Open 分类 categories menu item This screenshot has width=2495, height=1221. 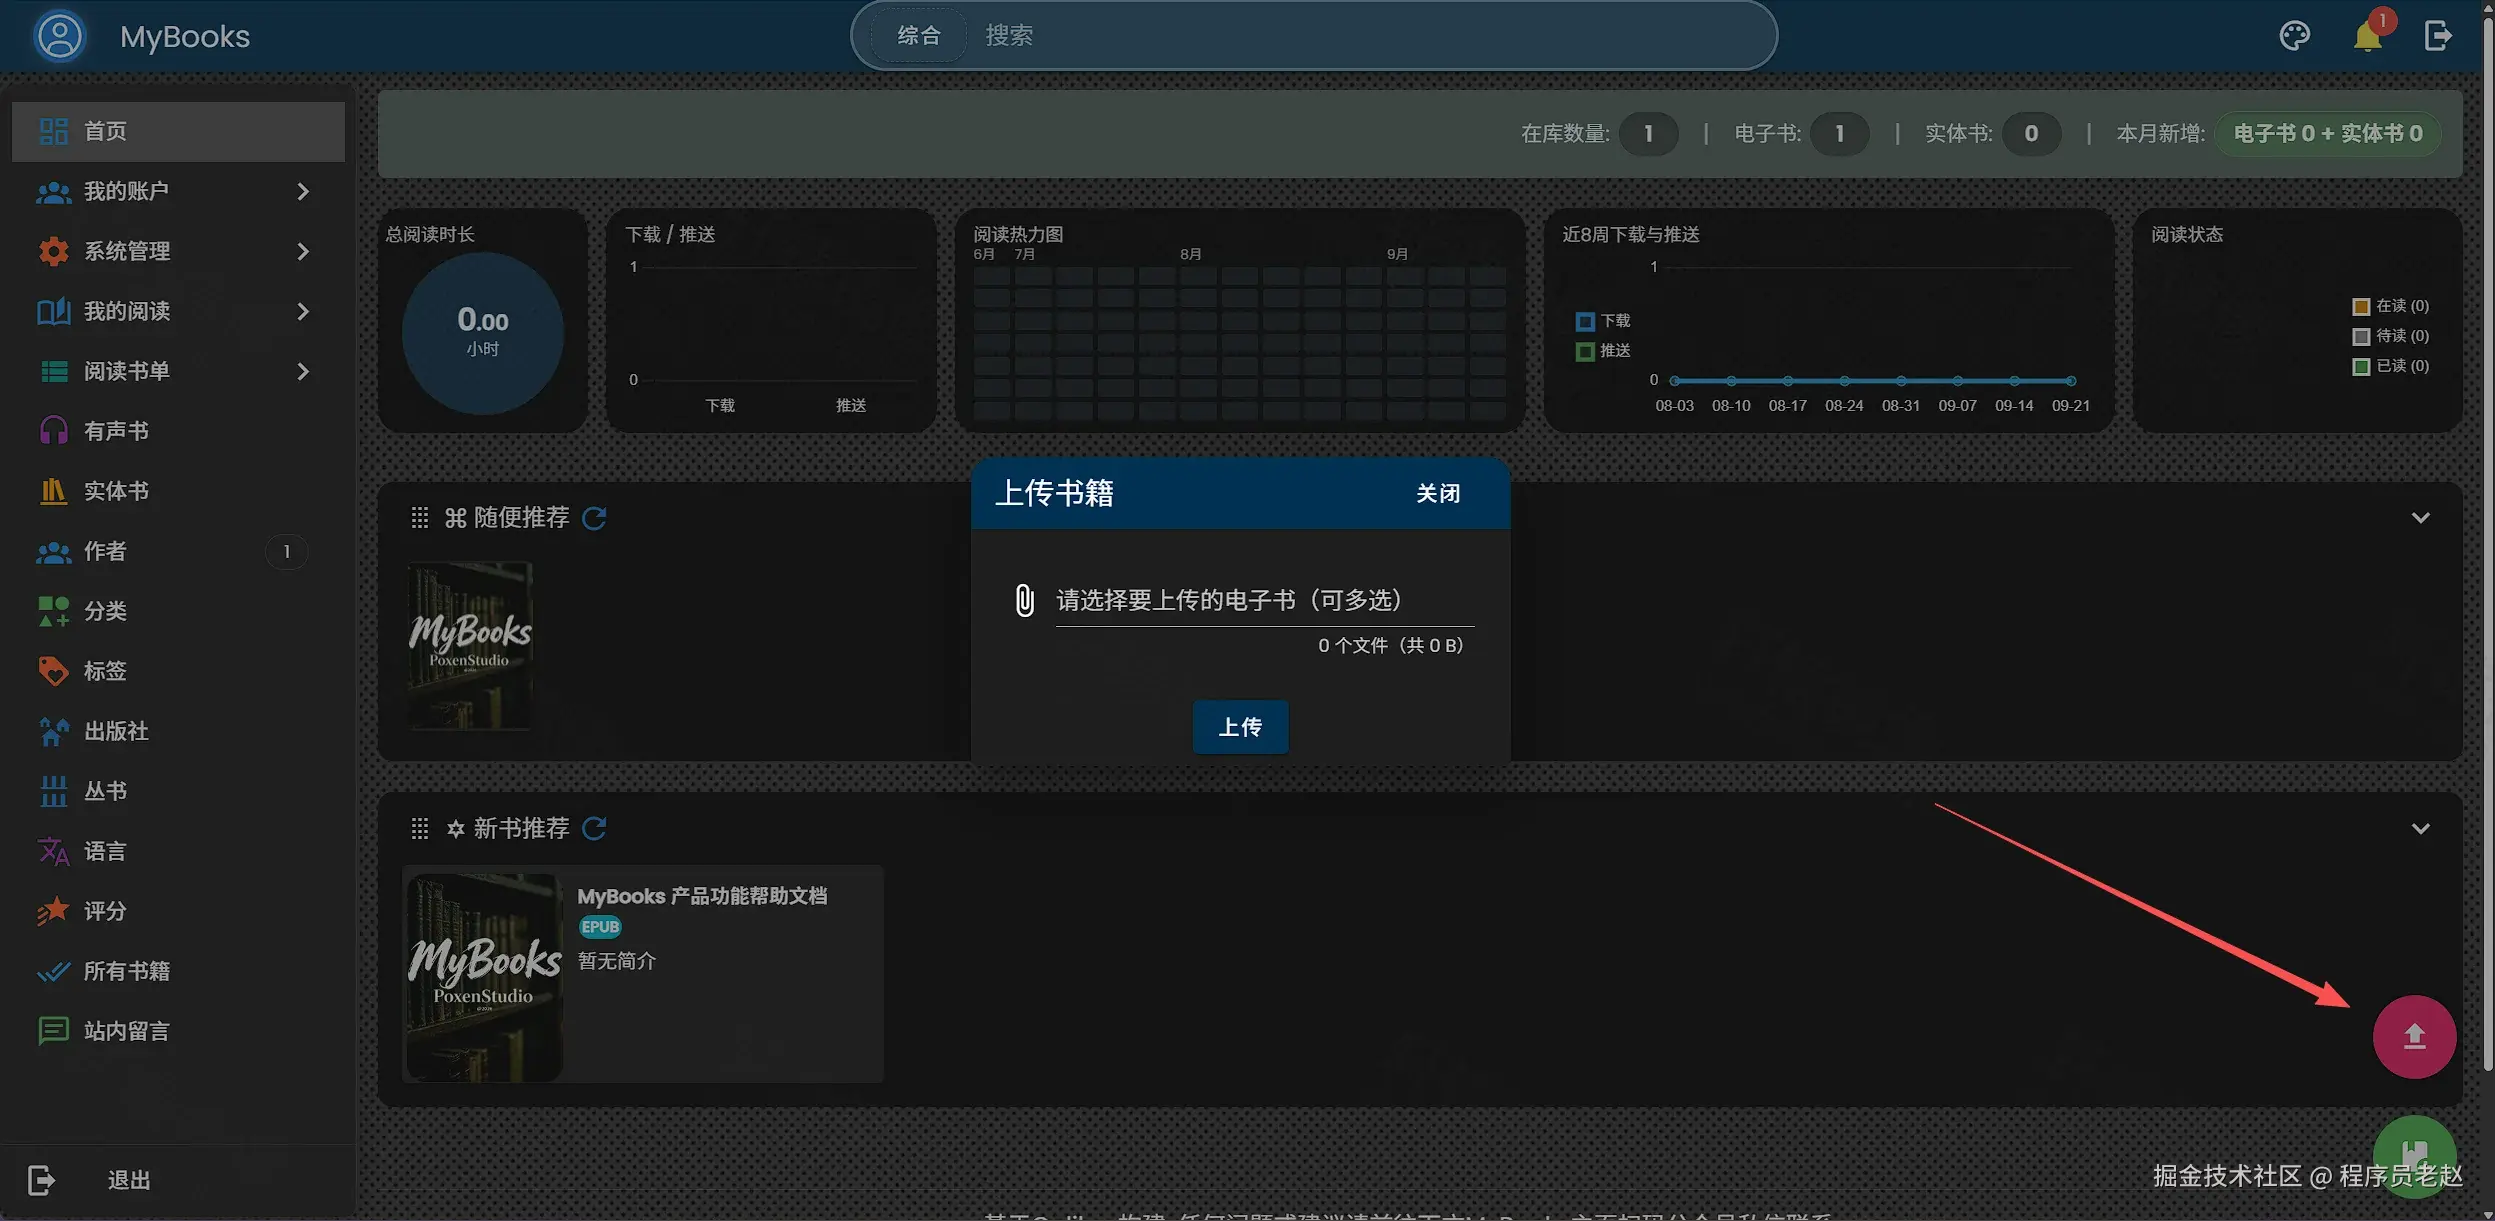tap(178, 611)
